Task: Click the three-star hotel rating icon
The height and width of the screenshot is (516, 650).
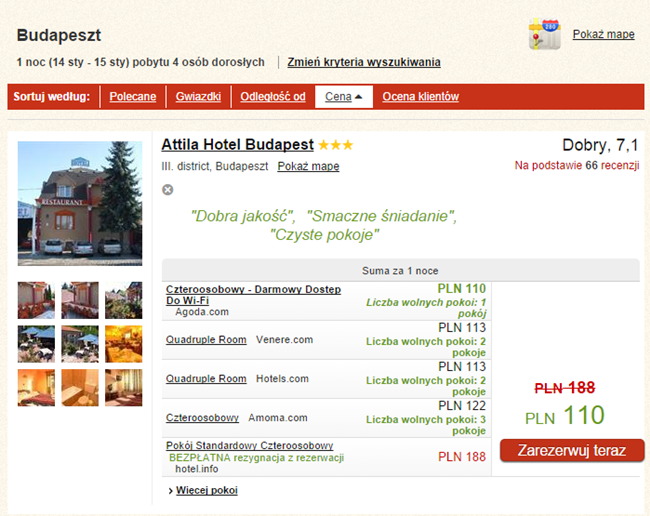Action: (x=336, y=145)
